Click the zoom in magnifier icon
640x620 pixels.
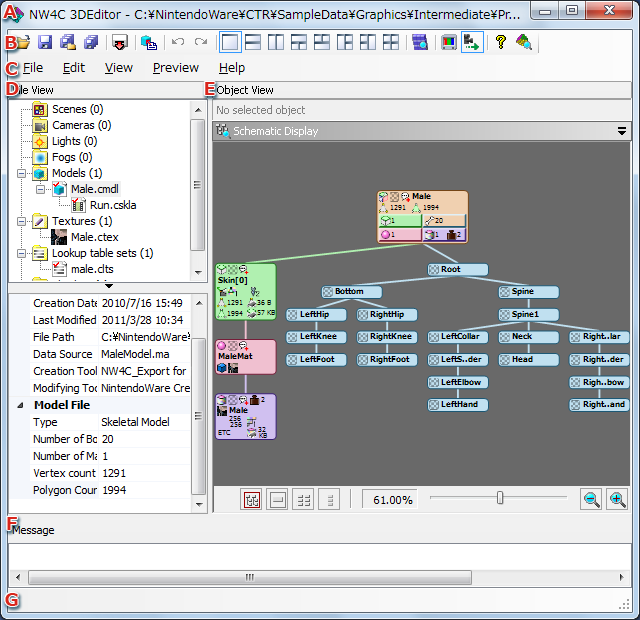pos(617,499)
